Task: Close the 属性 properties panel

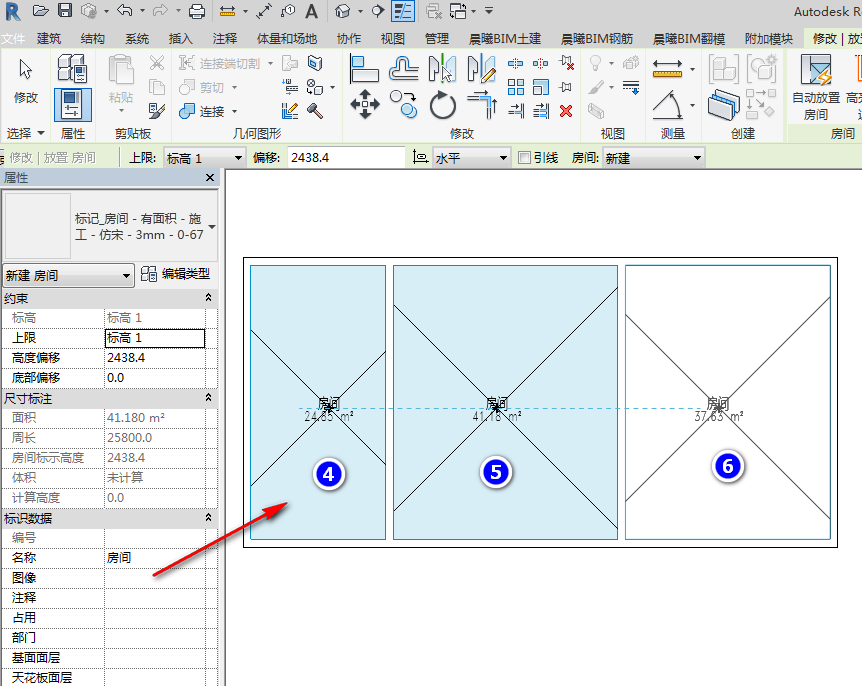Action: [x=209, y=178]
